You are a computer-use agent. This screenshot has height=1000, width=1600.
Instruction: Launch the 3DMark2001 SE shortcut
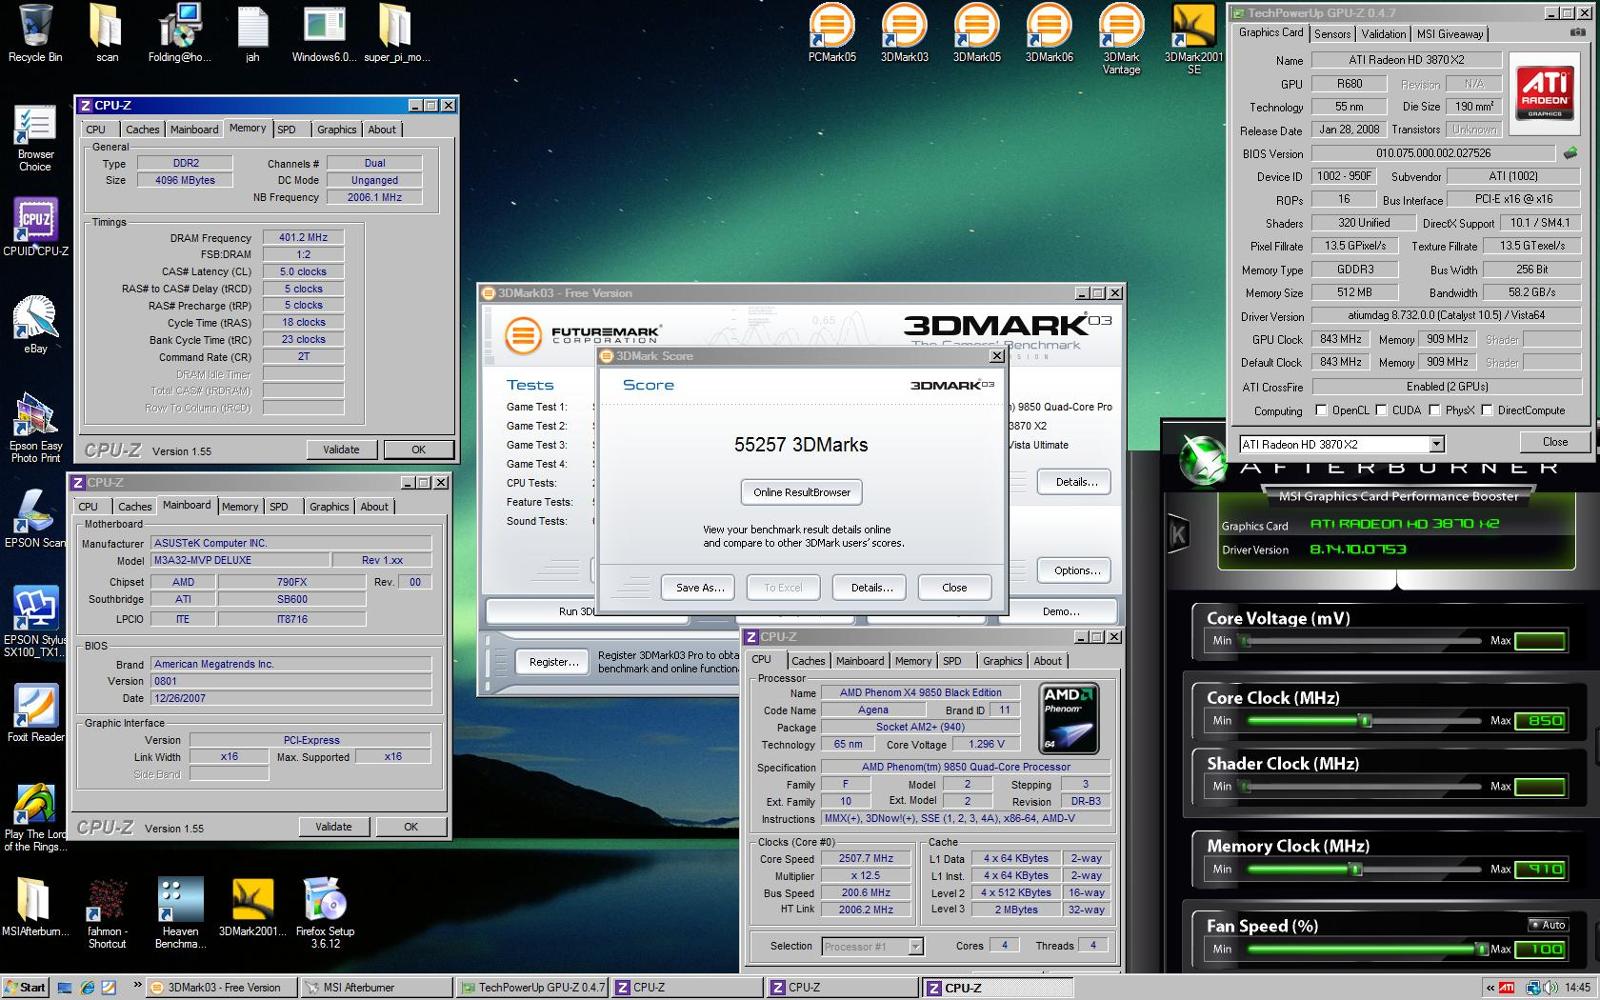tap(1193, 39)
